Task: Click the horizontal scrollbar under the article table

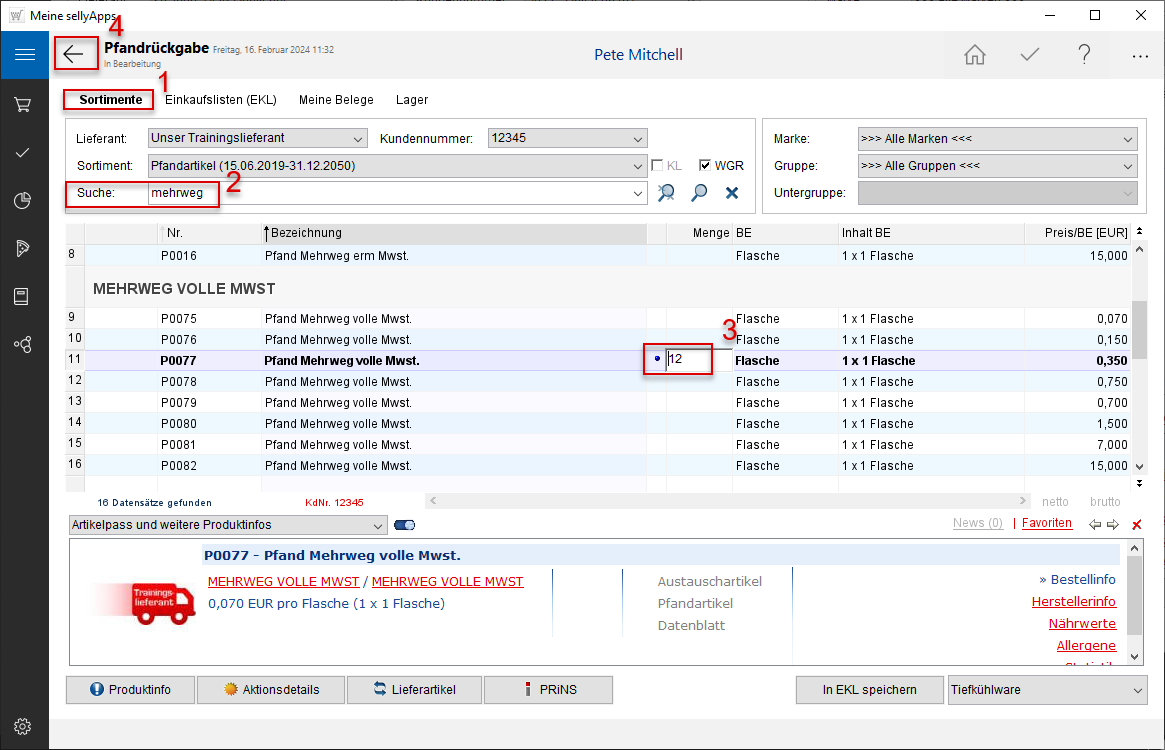Action: (x=727, y=501)
